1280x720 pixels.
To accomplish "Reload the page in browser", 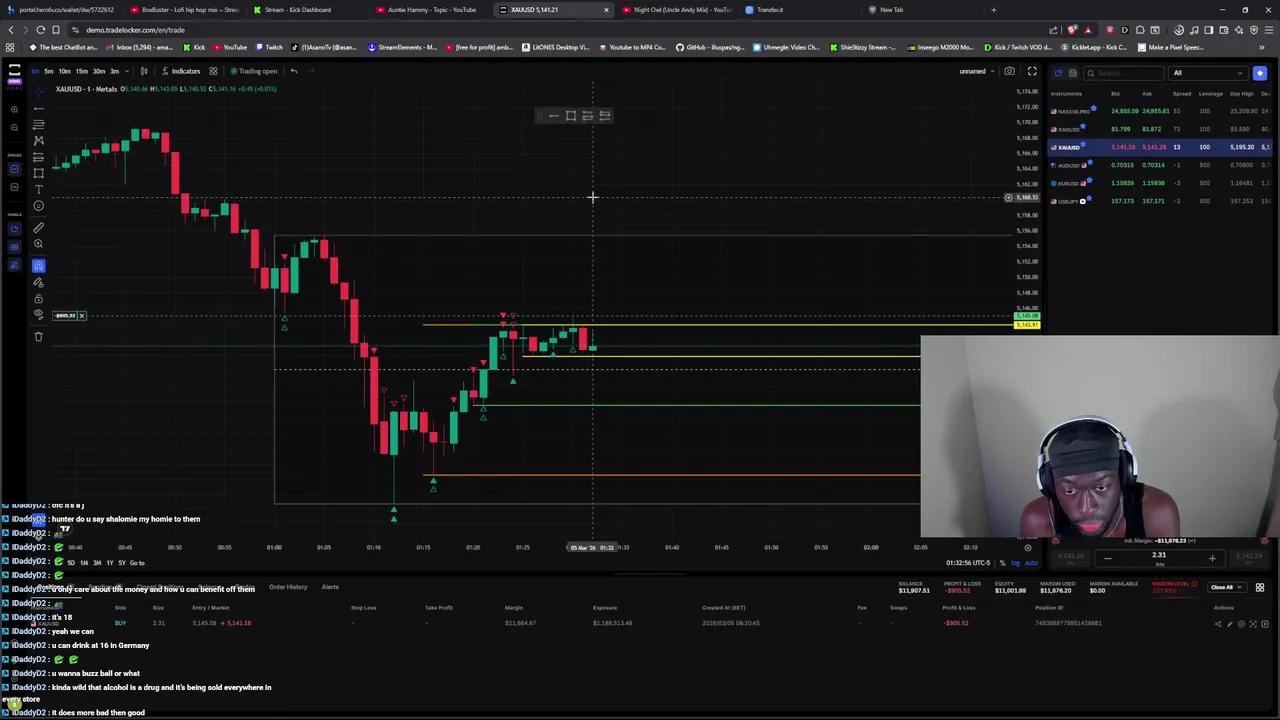I will [41, 30].
